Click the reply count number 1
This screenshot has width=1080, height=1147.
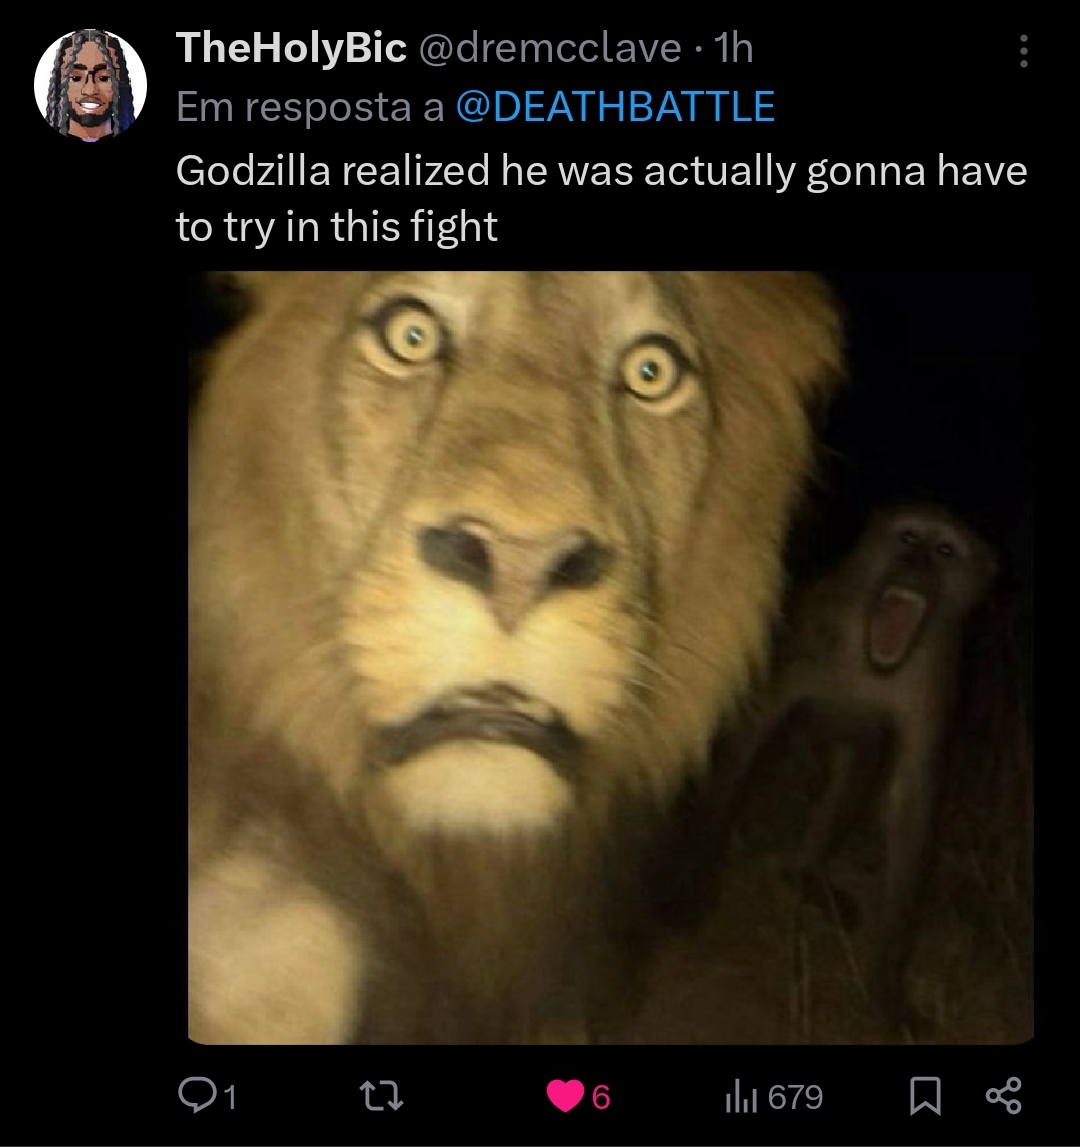pos(230,1097)
